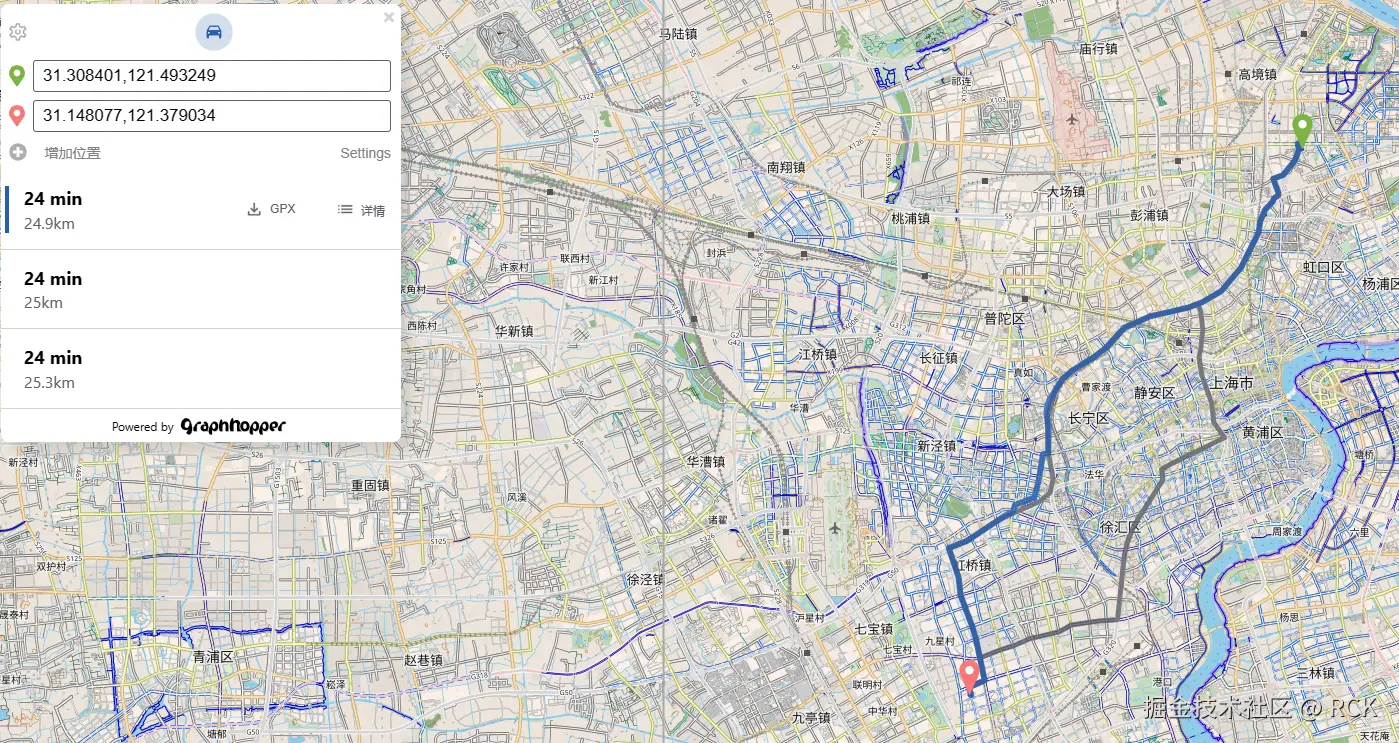The width and height of the screenshot is (1399, 743).
Task: Click the 江桥镇 map label
Action: pos(816,355)
